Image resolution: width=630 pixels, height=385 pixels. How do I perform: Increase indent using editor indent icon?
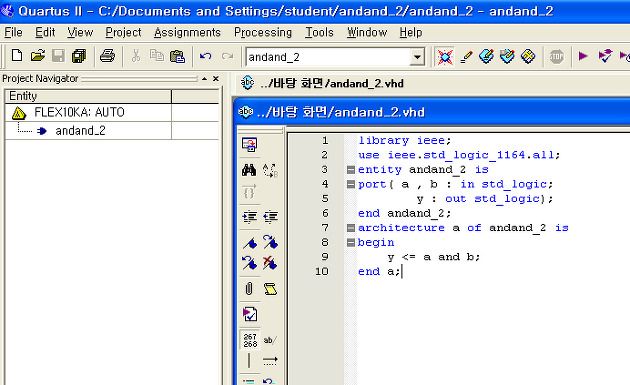[250, 217]
